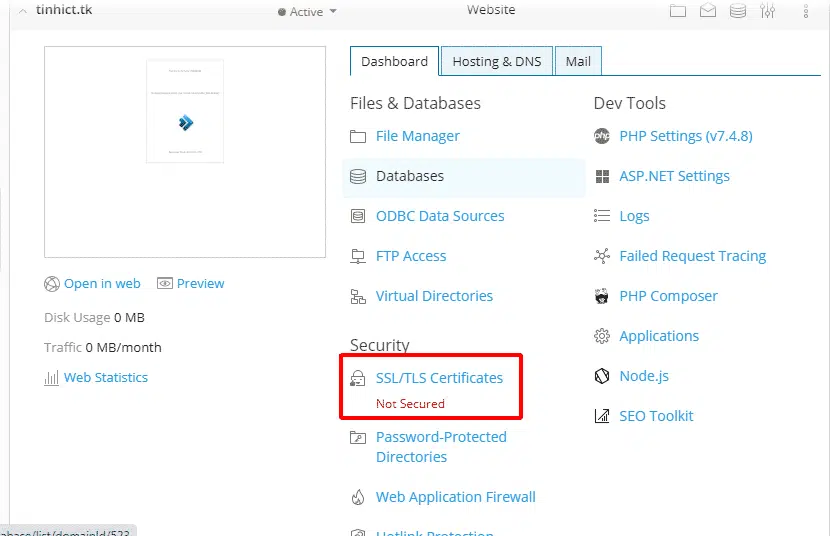This screenshot has height=536, width=830.
Task: Click the SEO Toolkit chart icon
Action: point(602,416)
